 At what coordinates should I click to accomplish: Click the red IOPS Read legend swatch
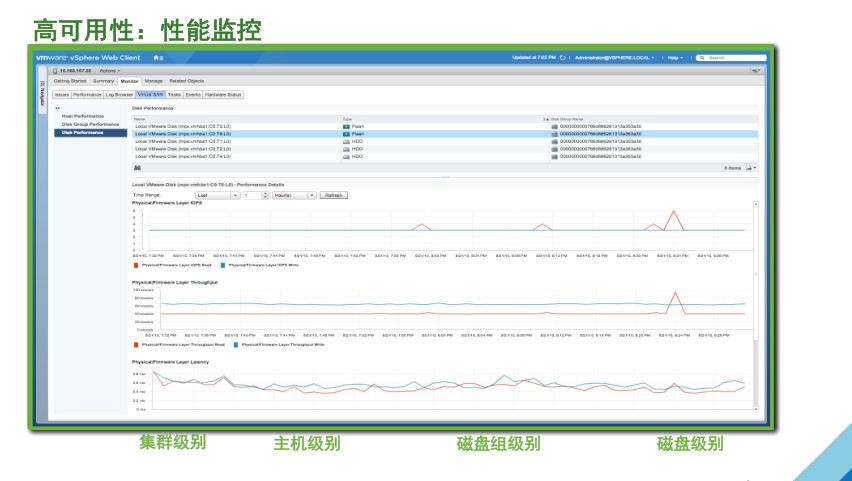point(136,265)
